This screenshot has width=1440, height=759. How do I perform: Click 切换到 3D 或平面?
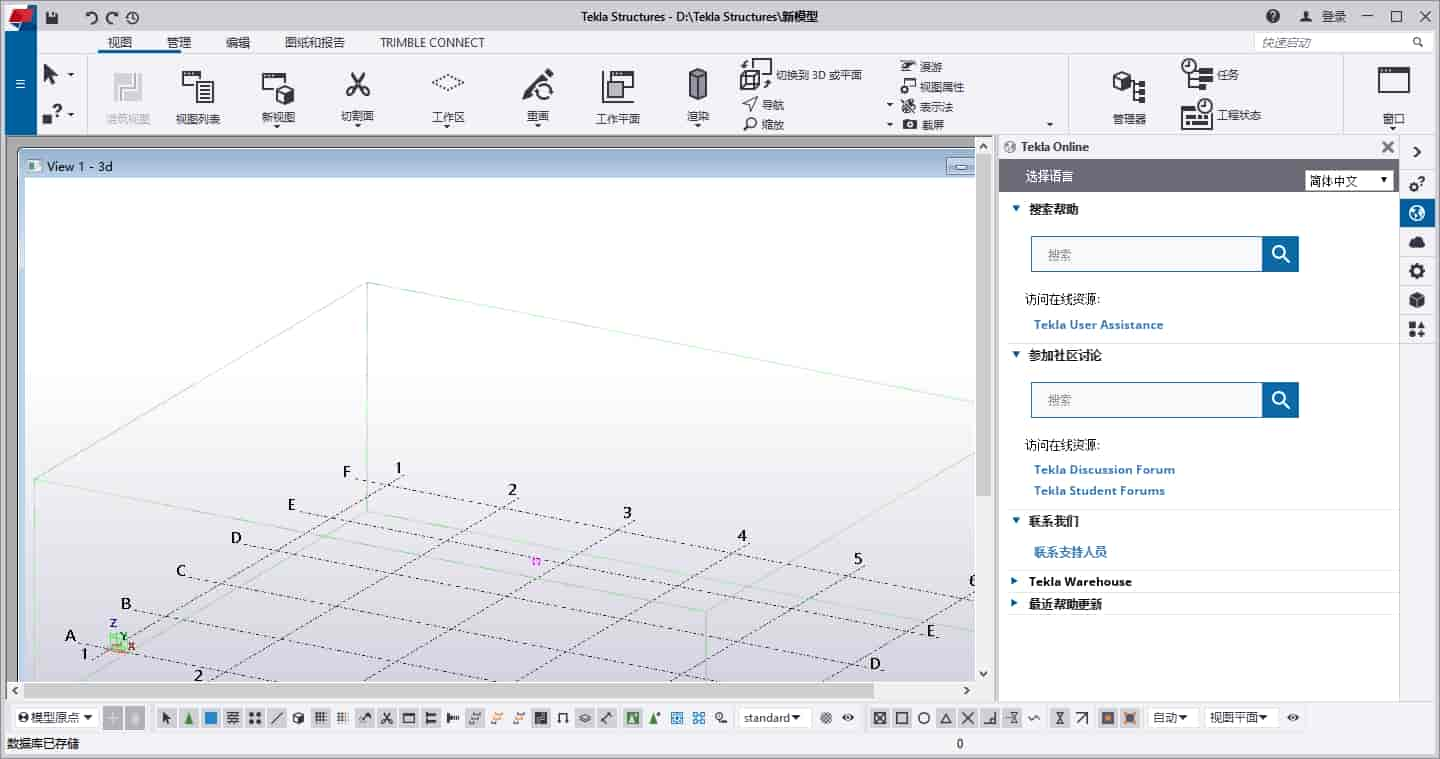(801, 74)
